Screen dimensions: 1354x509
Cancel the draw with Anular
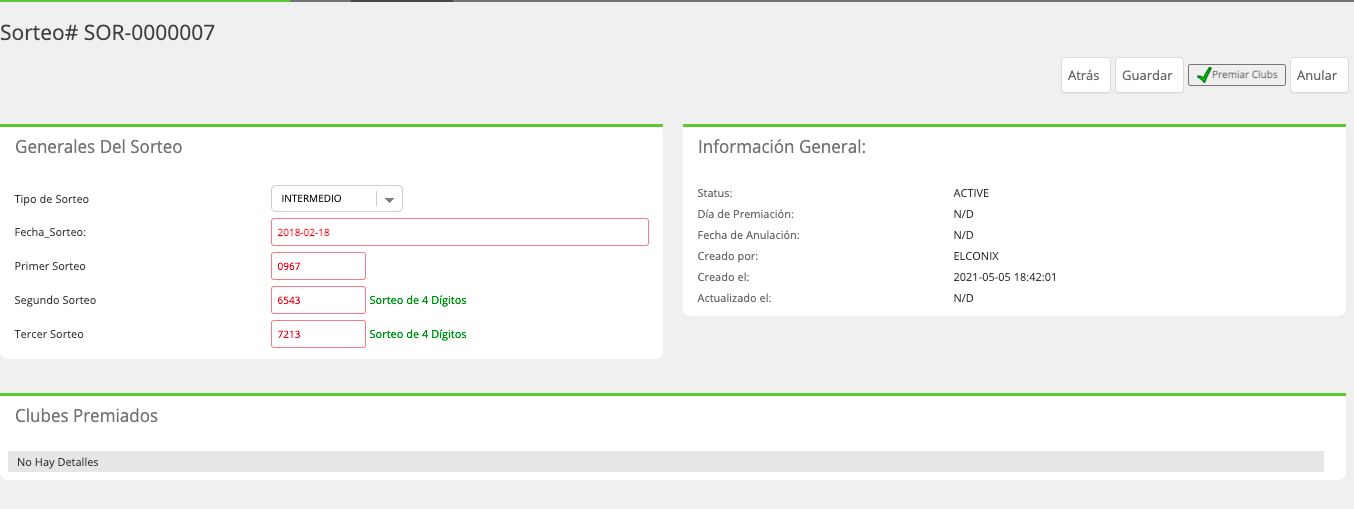[x=1318, y=75]
